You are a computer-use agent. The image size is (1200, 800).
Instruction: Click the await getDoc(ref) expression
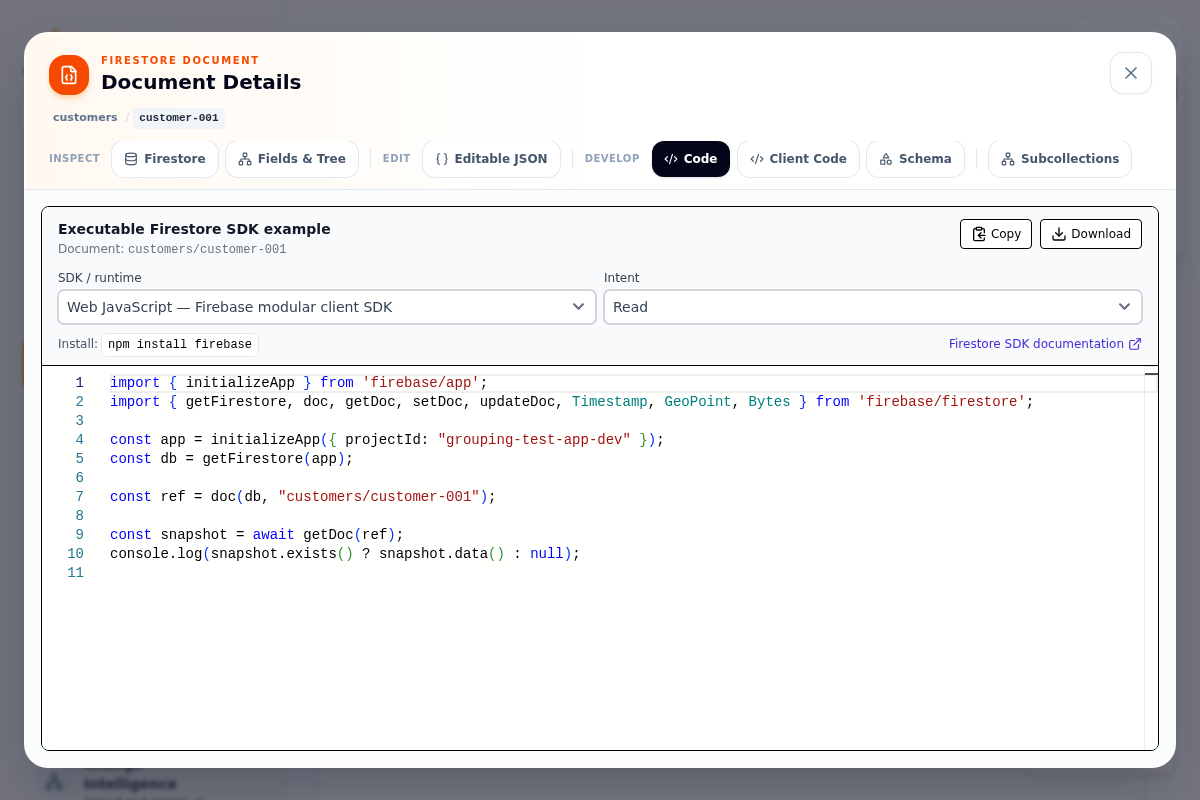click(324, 535)
